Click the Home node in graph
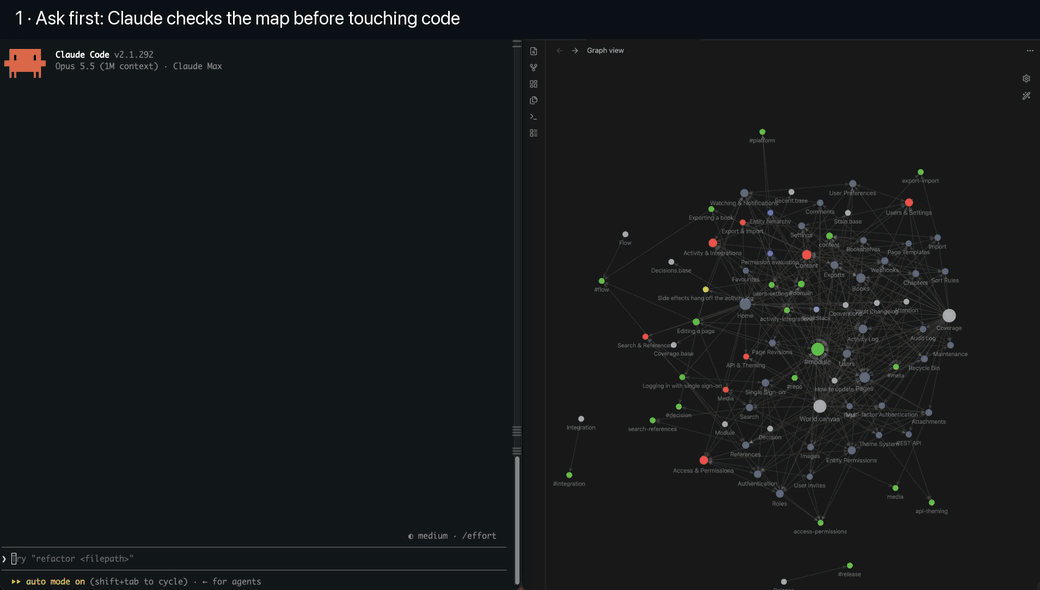This screenshot has width=1040, height=590. pyautogui.click(x=746, y=304)
